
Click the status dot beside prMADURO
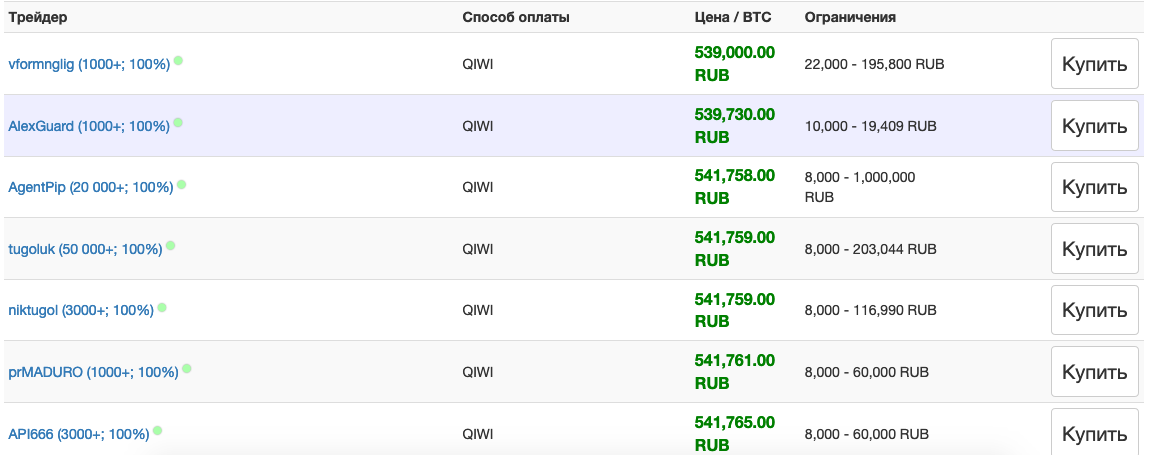(187, 369)
